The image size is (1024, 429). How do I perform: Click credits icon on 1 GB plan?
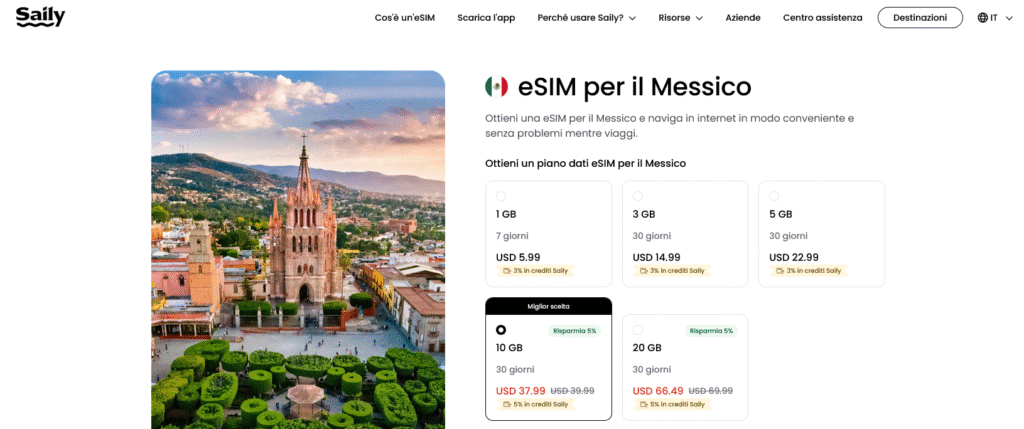point(507,270)
